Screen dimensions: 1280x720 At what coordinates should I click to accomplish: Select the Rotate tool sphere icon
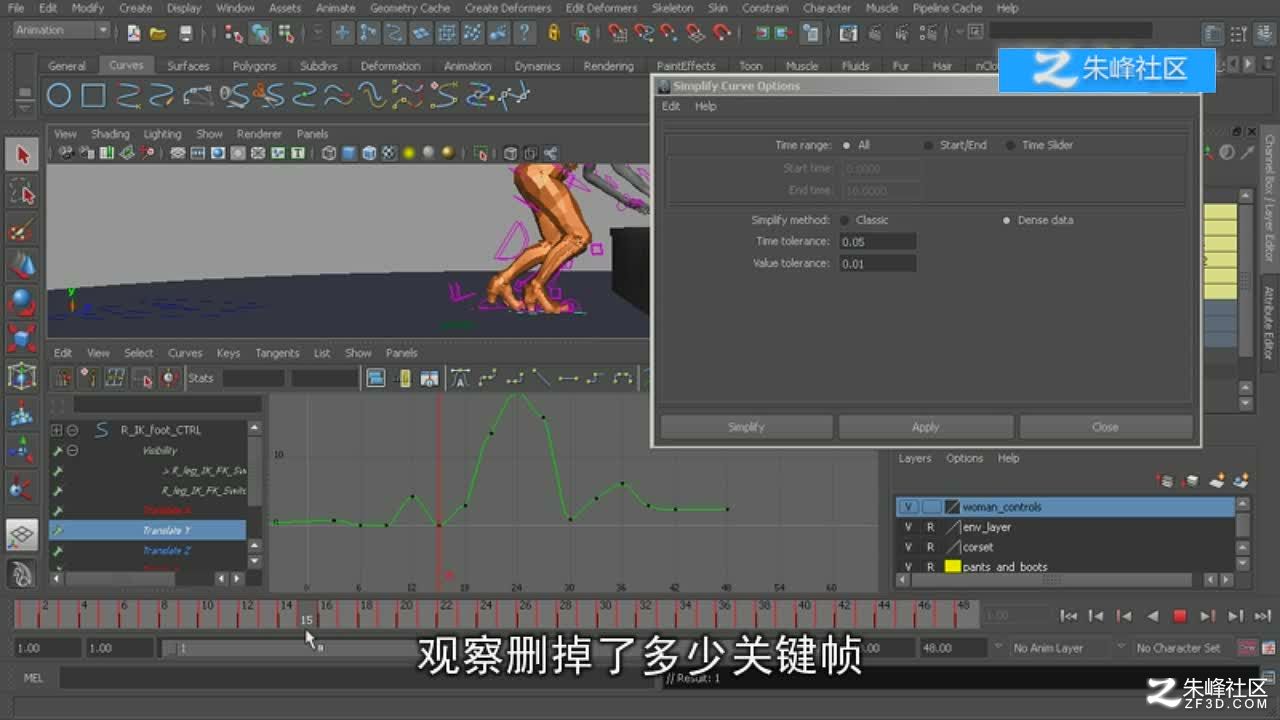click(22, 301)
